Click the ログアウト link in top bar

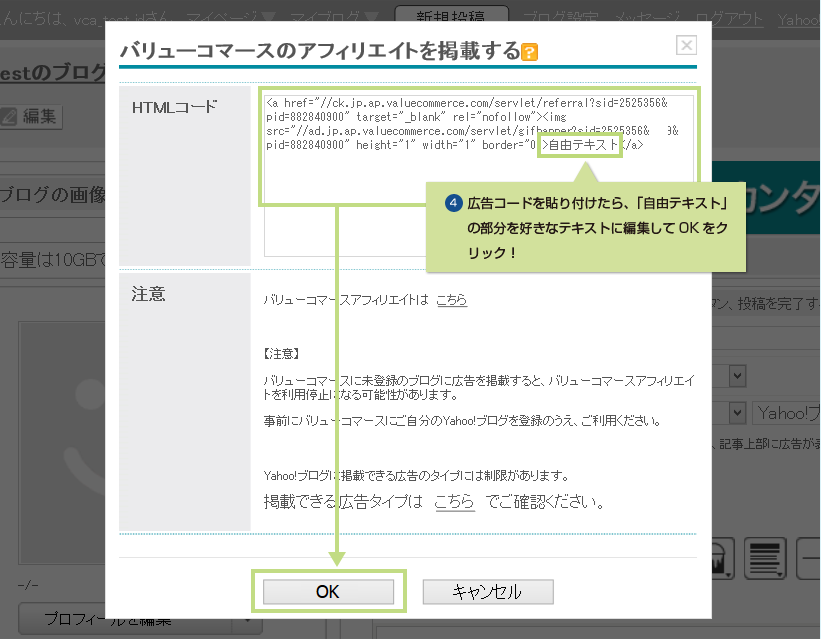pos(729,19)
